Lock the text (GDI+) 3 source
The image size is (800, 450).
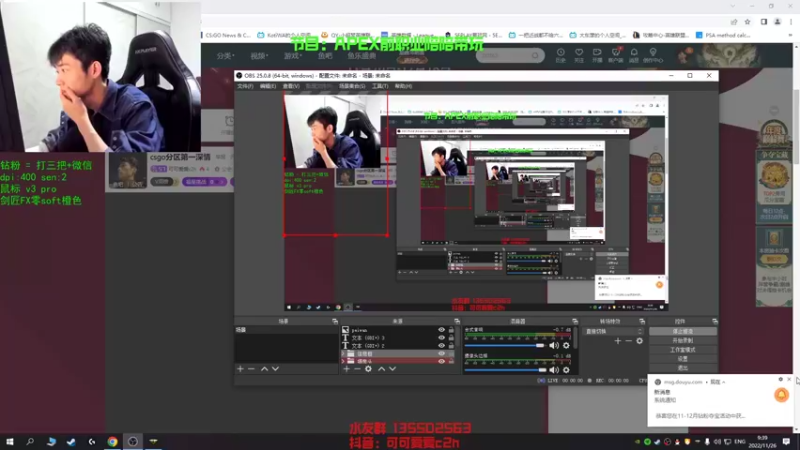(451, 338)
